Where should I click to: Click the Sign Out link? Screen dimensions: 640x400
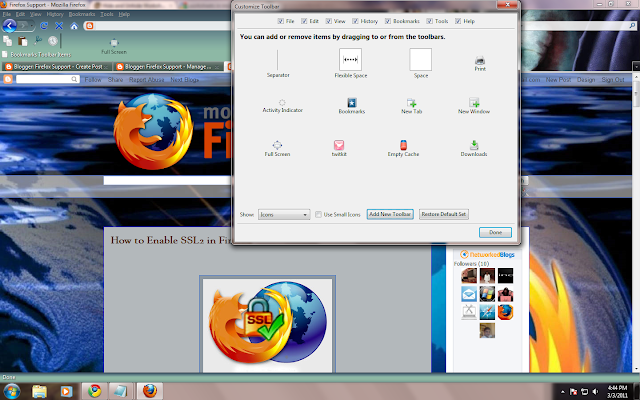click(613, 80)
